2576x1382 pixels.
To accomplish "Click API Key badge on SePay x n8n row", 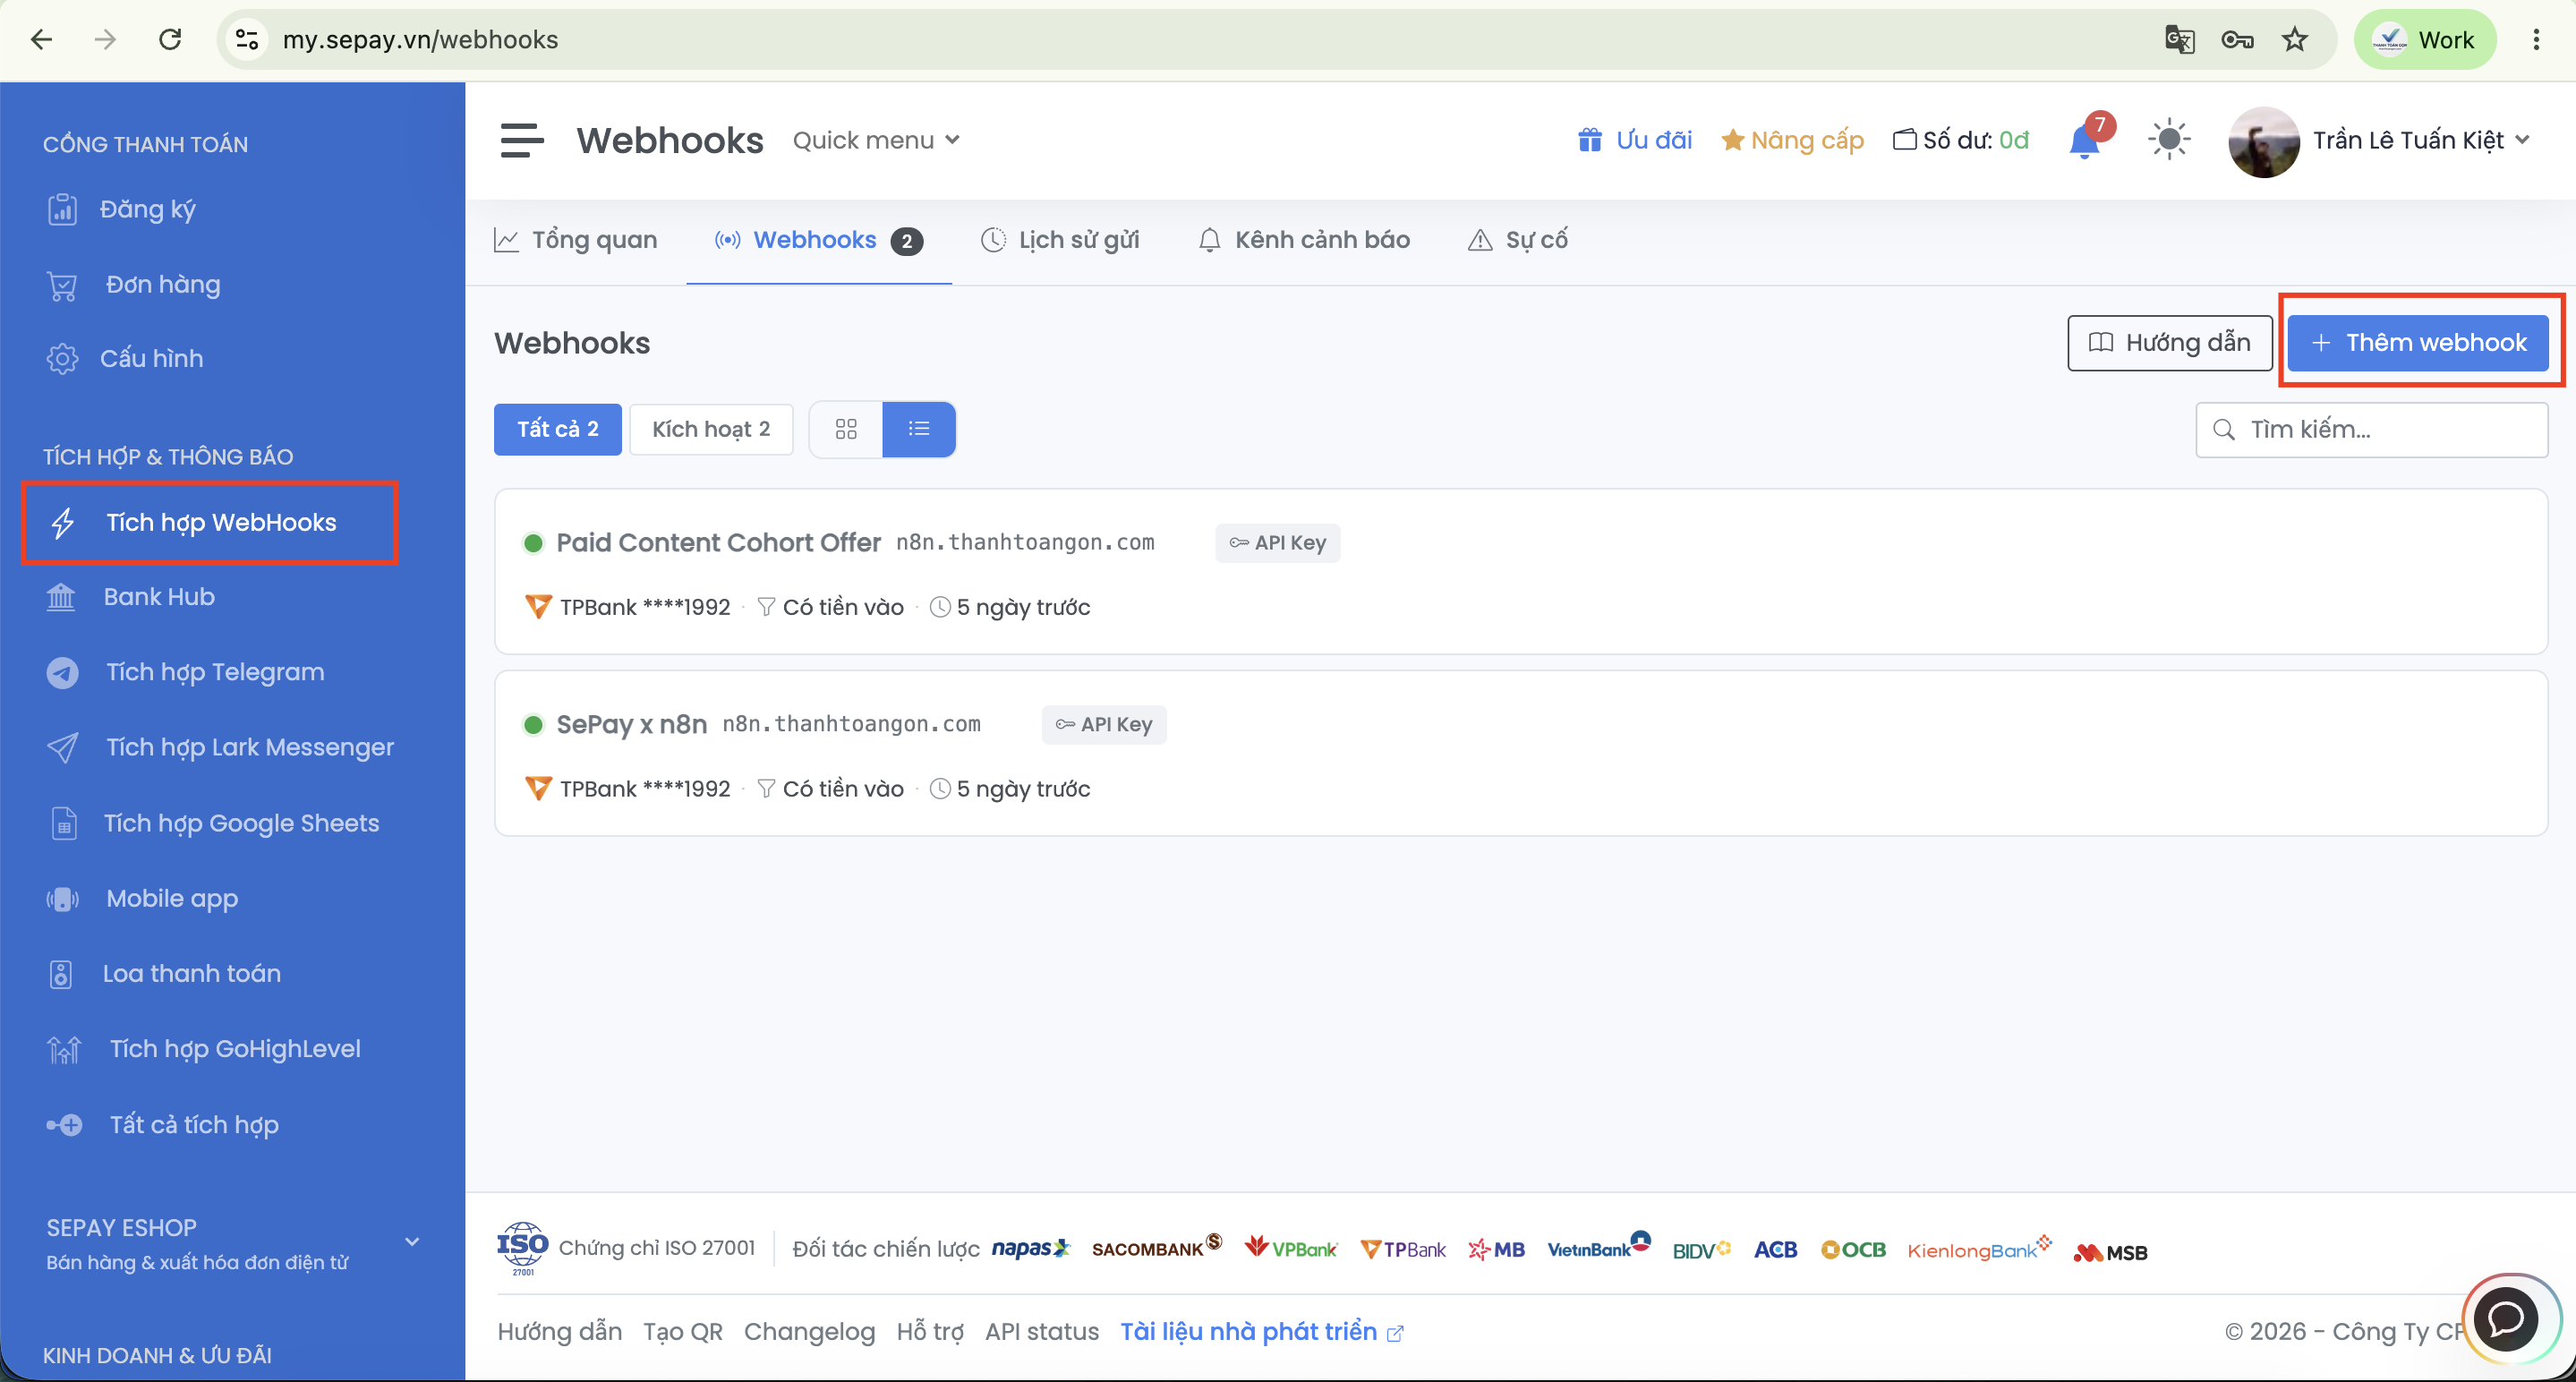I will click(1104, 725).
